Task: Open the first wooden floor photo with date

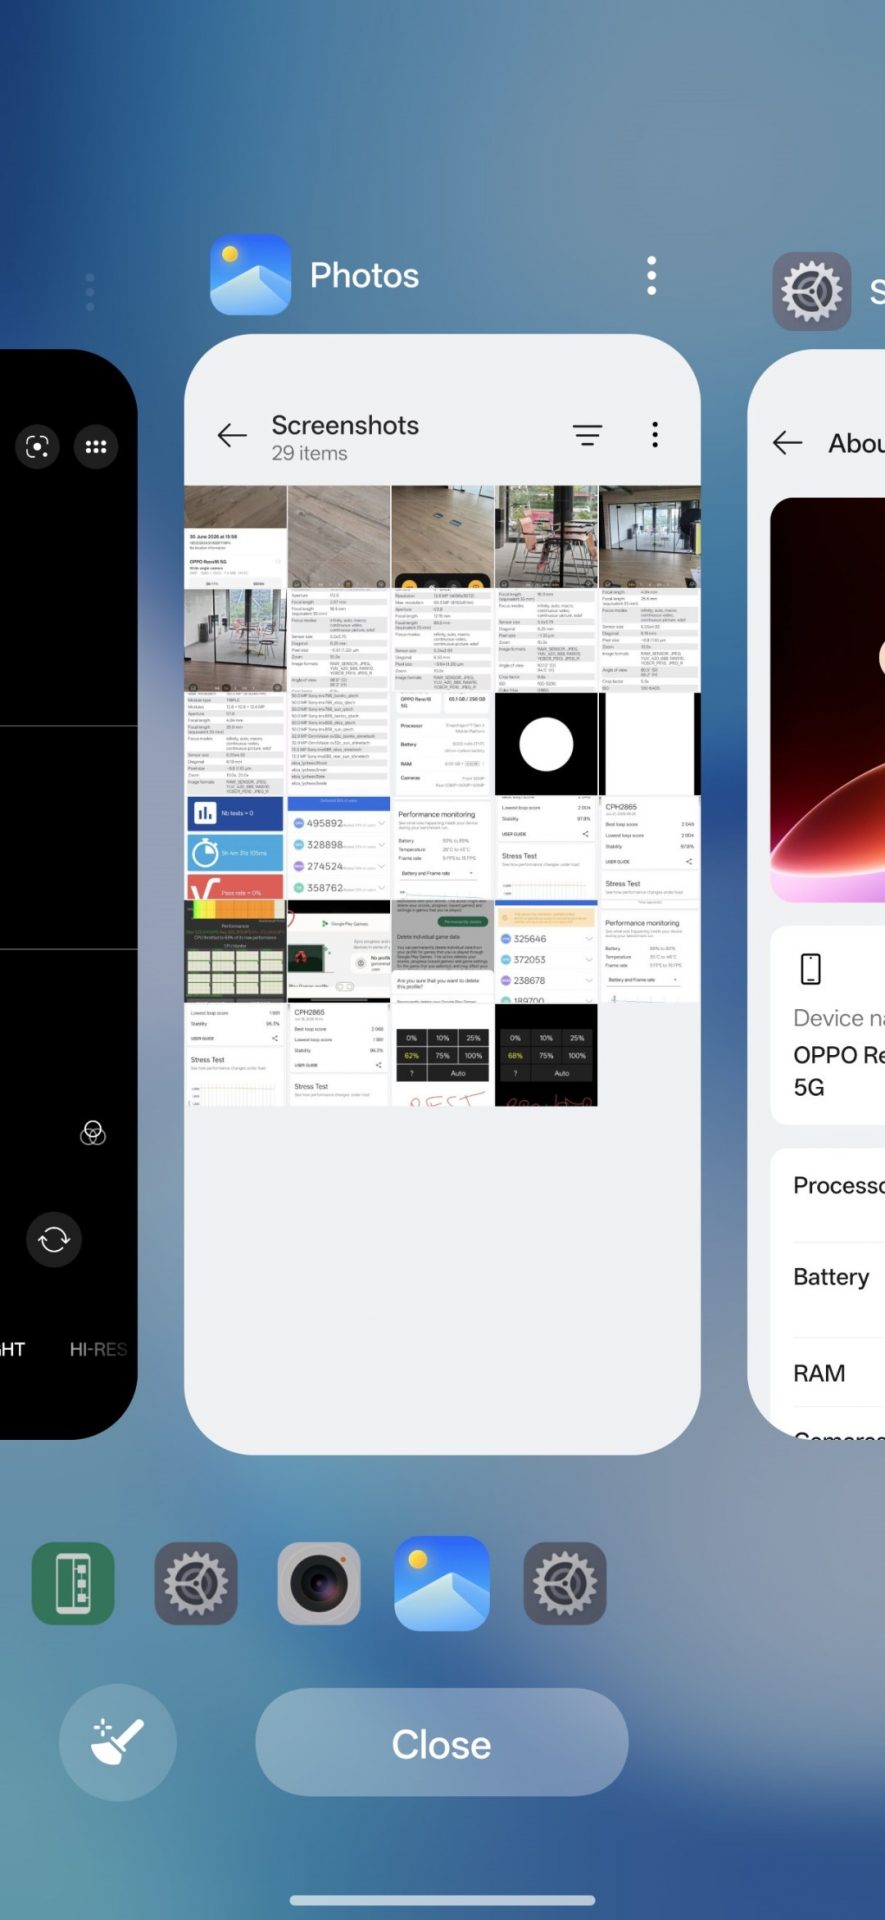Action: click(x=235, y=537)
